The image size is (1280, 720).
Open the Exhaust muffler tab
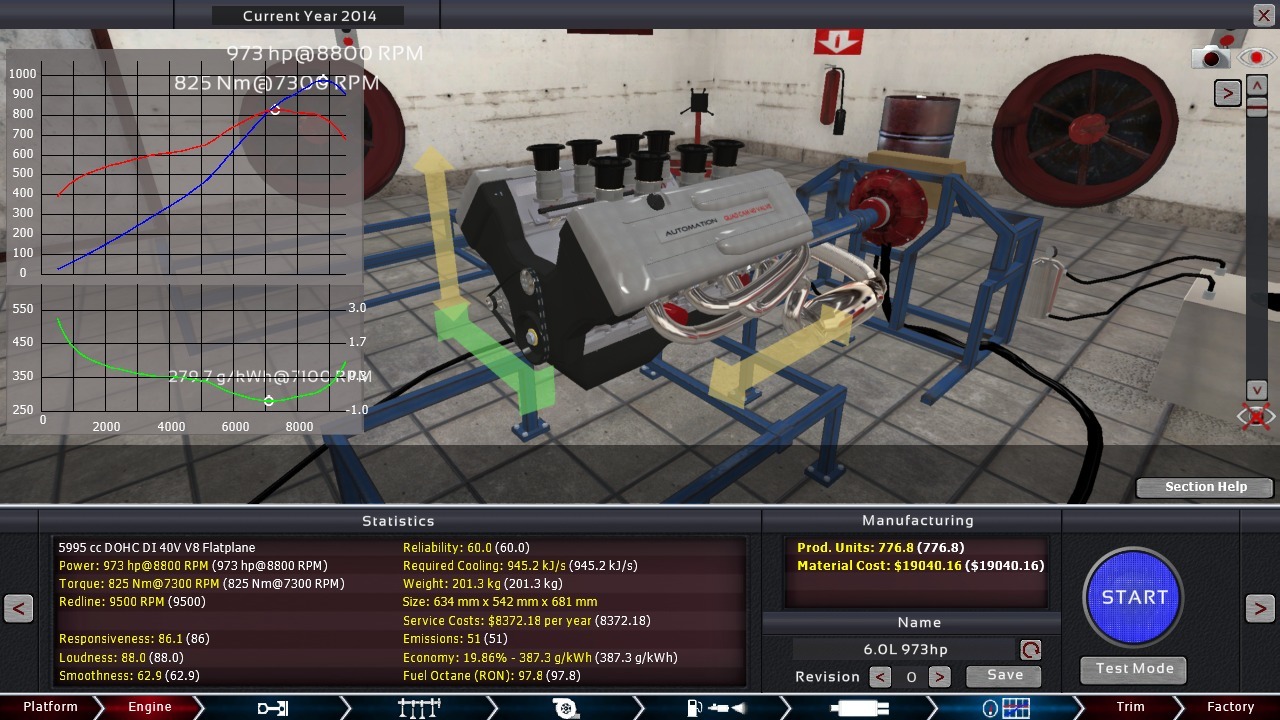point(859,708)
